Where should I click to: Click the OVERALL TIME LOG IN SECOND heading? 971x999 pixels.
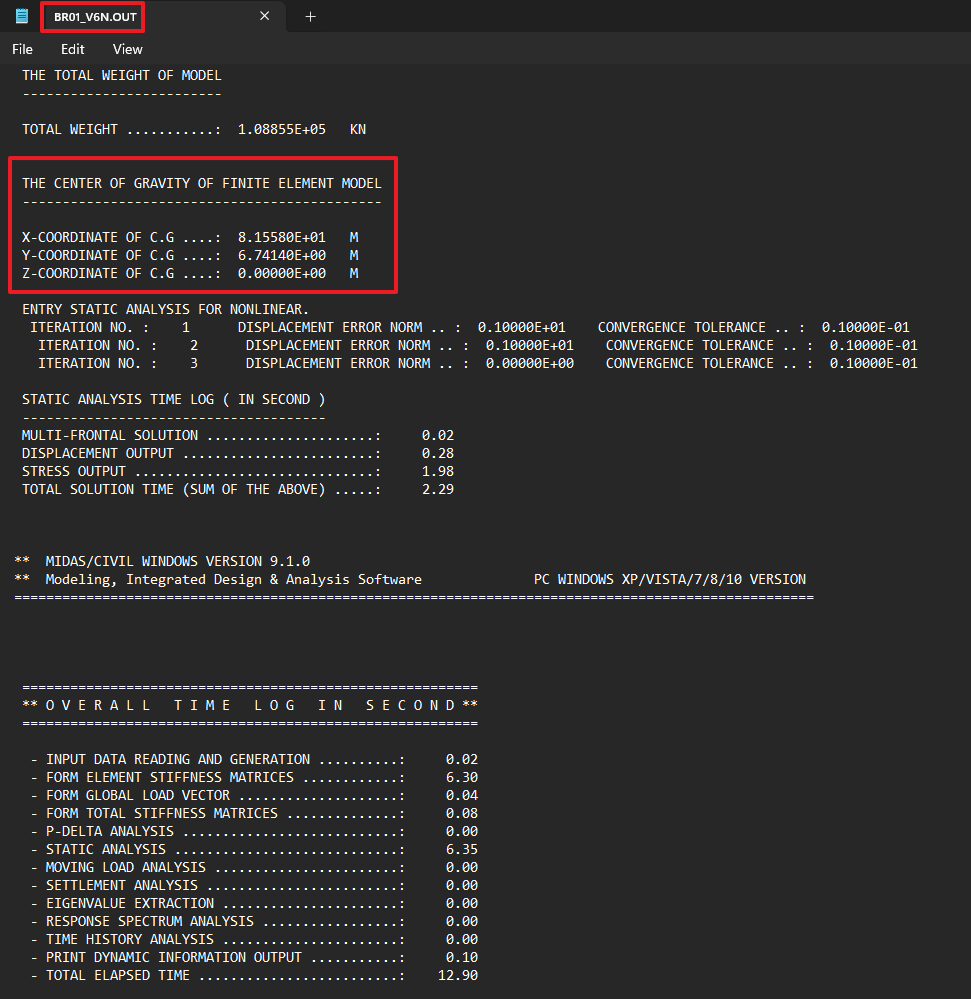[x=250, y=705]
